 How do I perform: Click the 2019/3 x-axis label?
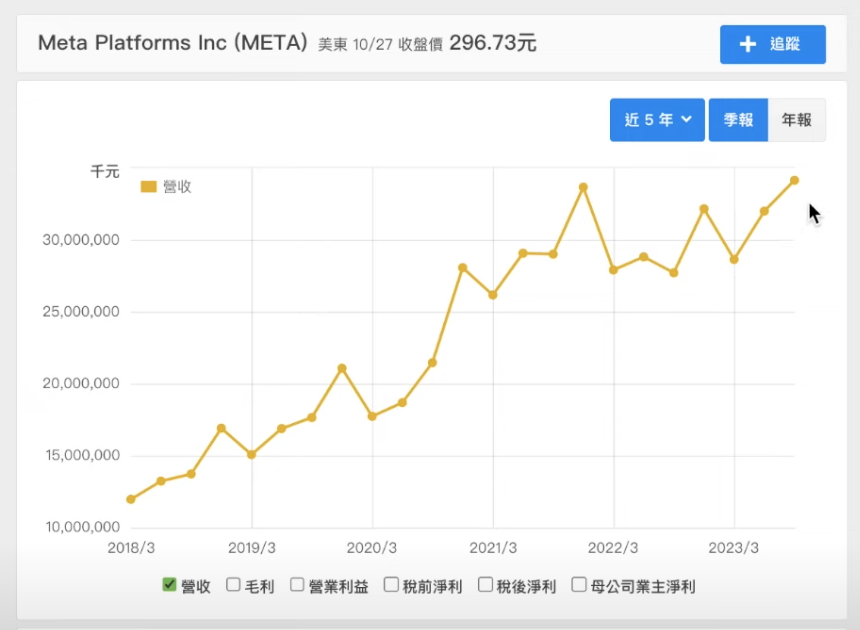pos(252,548)
